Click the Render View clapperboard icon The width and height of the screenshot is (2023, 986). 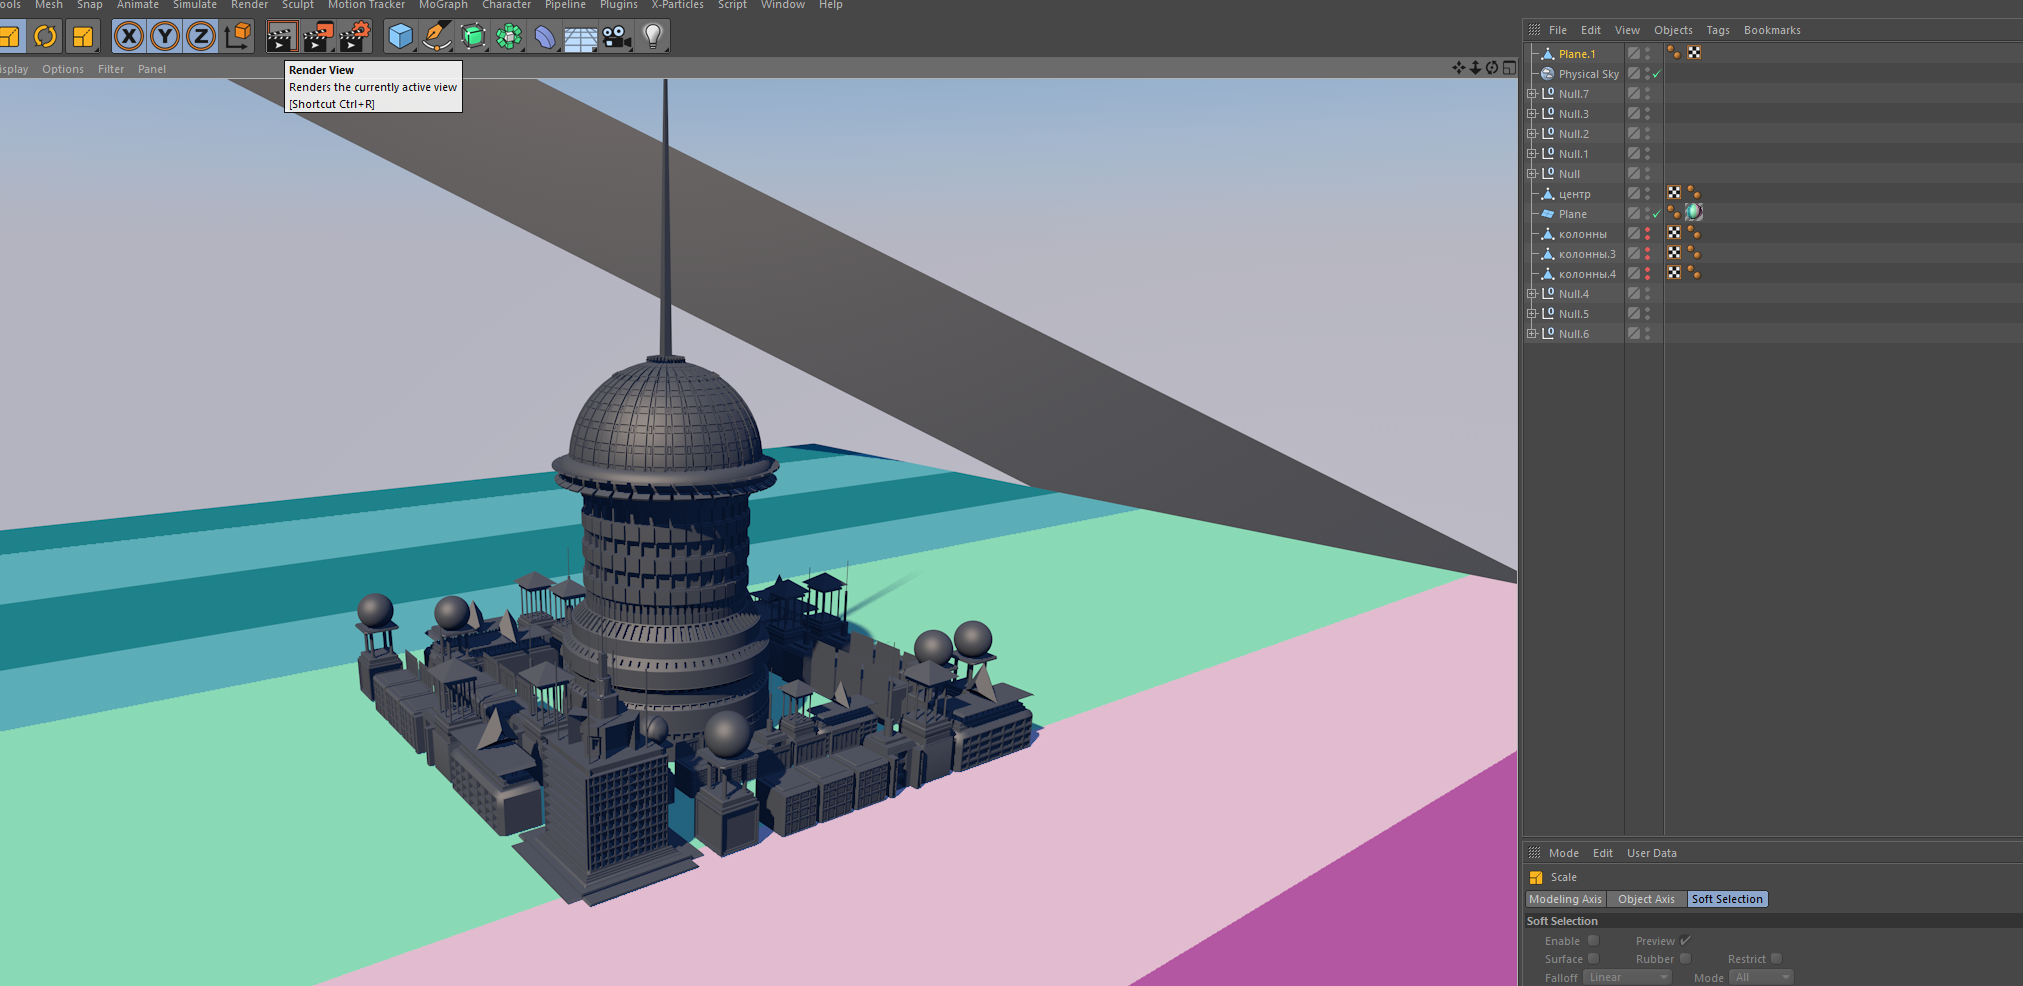pyautogui.click(x=282, y=37)
